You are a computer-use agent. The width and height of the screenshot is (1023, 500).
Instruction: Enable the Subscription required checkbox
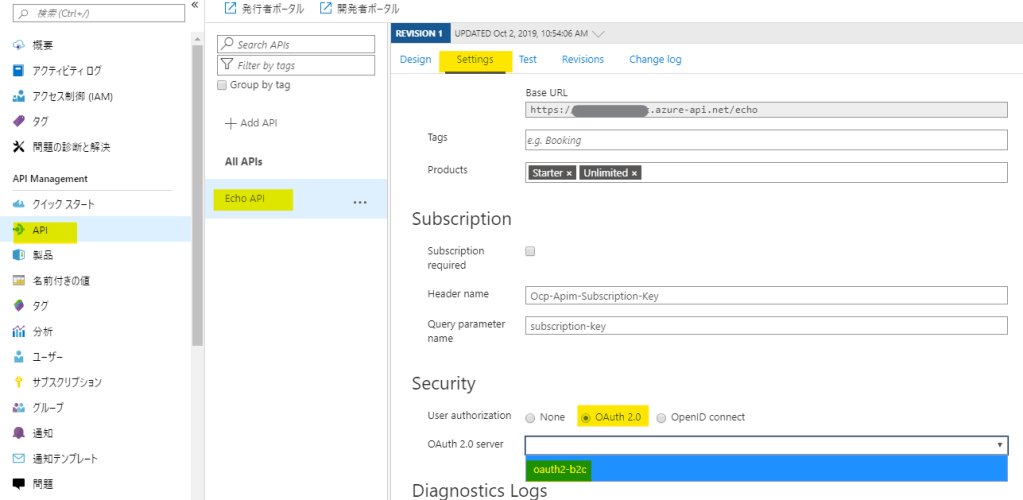tap(531, 252)
